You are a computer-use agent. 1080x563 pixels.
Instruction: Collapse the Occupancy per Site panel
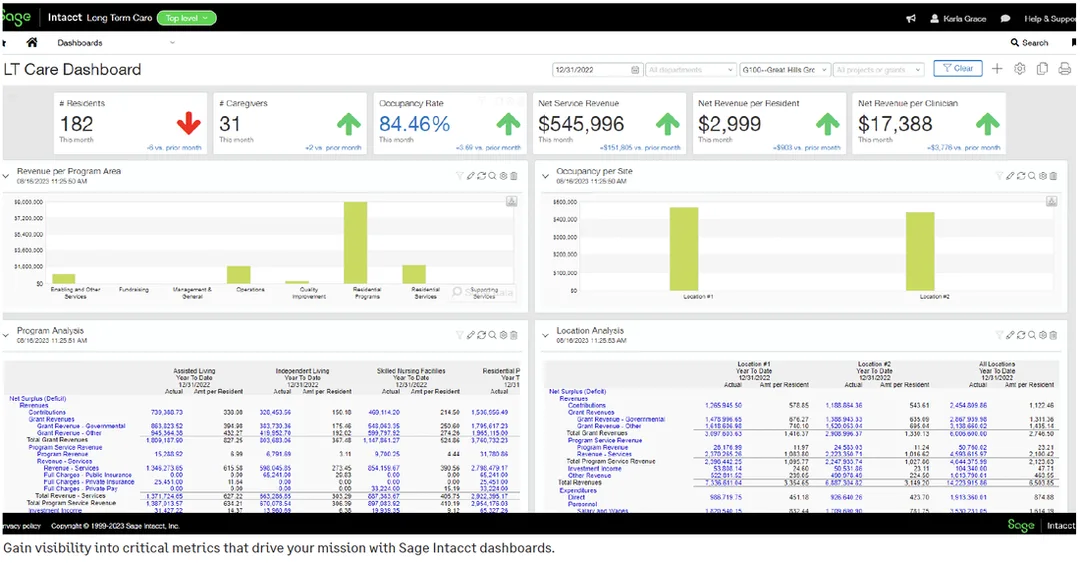(546, 176)
